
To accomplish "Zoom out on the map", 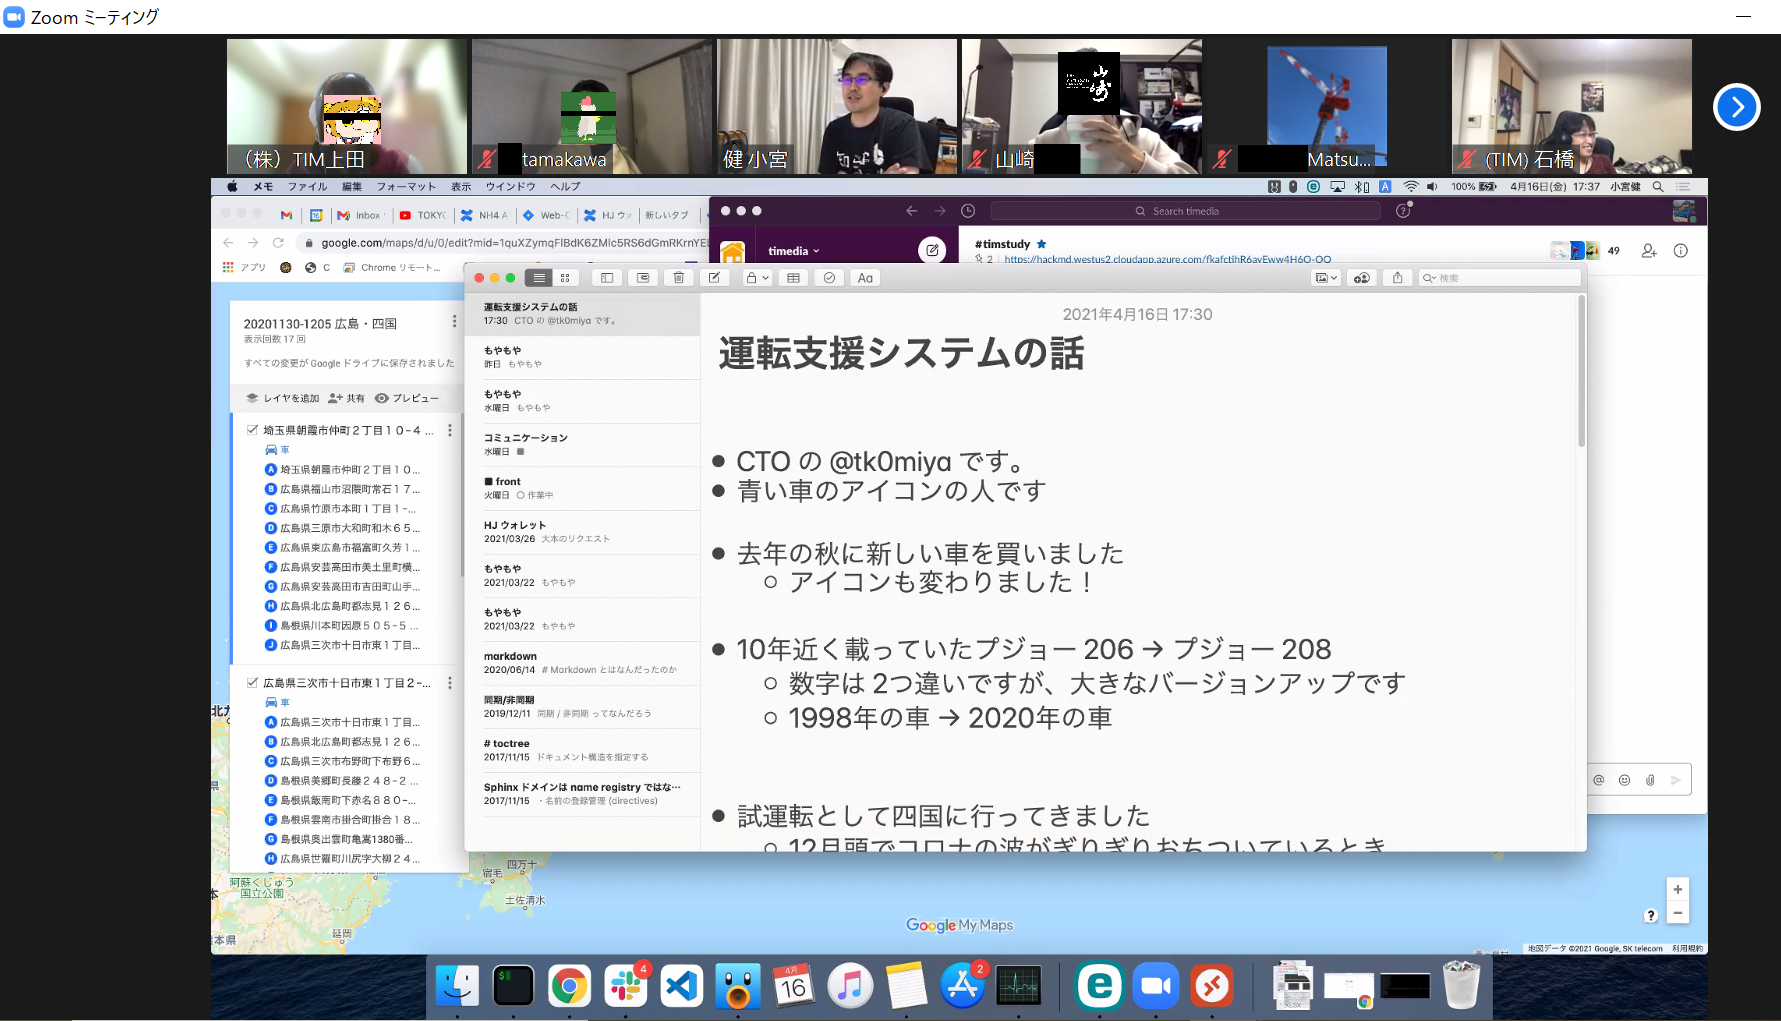I will pyautogui.click(x=1678, y=912).
